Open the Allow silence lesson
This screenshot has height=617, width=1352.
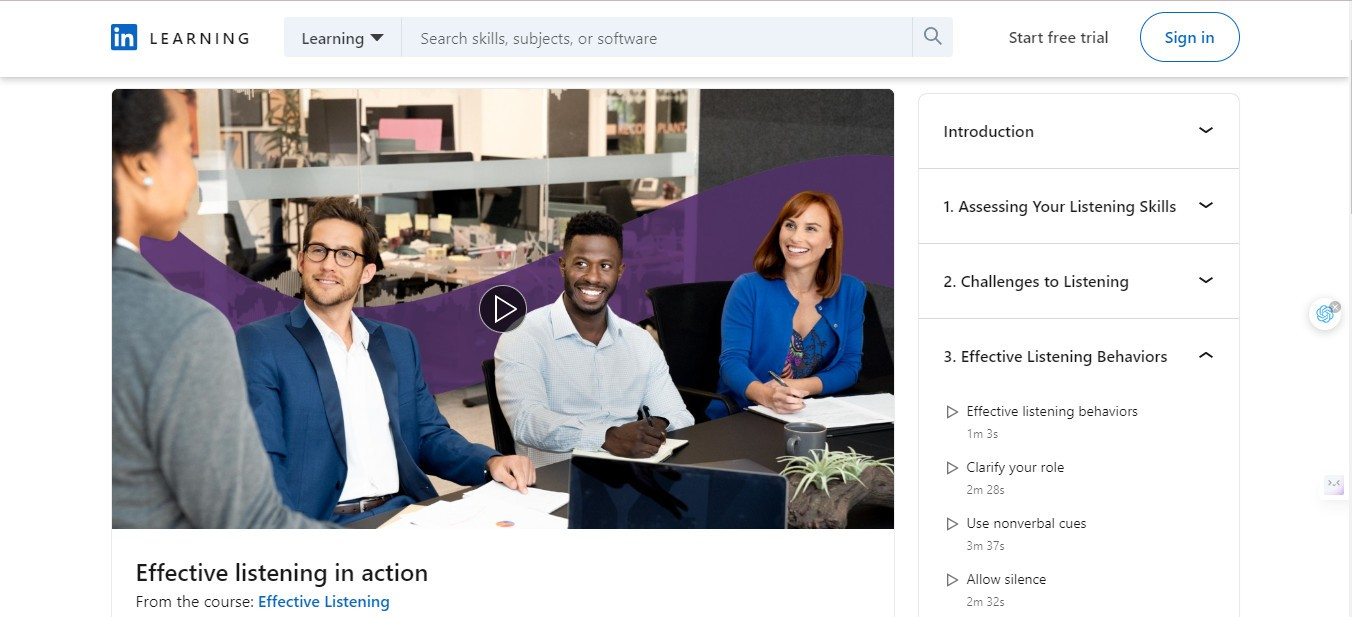click(x=1006, y=580)
